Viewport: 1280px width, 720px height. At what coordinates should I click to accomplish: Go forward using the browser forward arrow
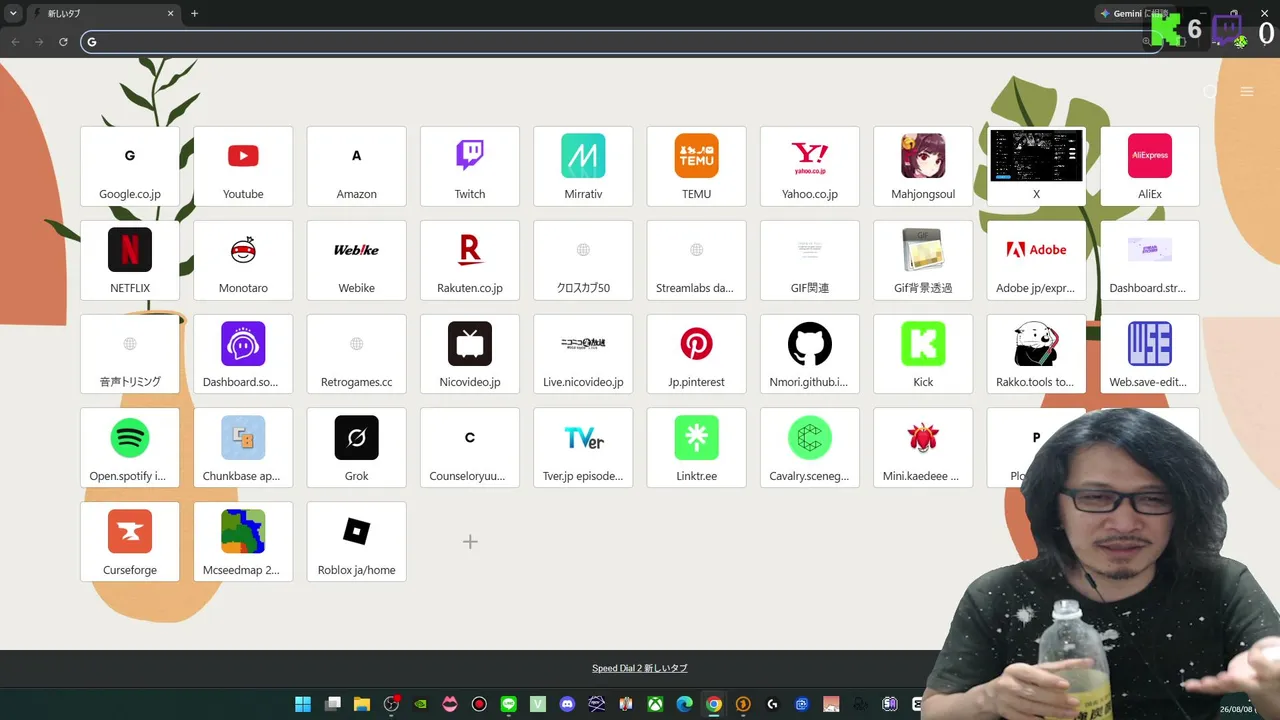[x=39, y=41]
